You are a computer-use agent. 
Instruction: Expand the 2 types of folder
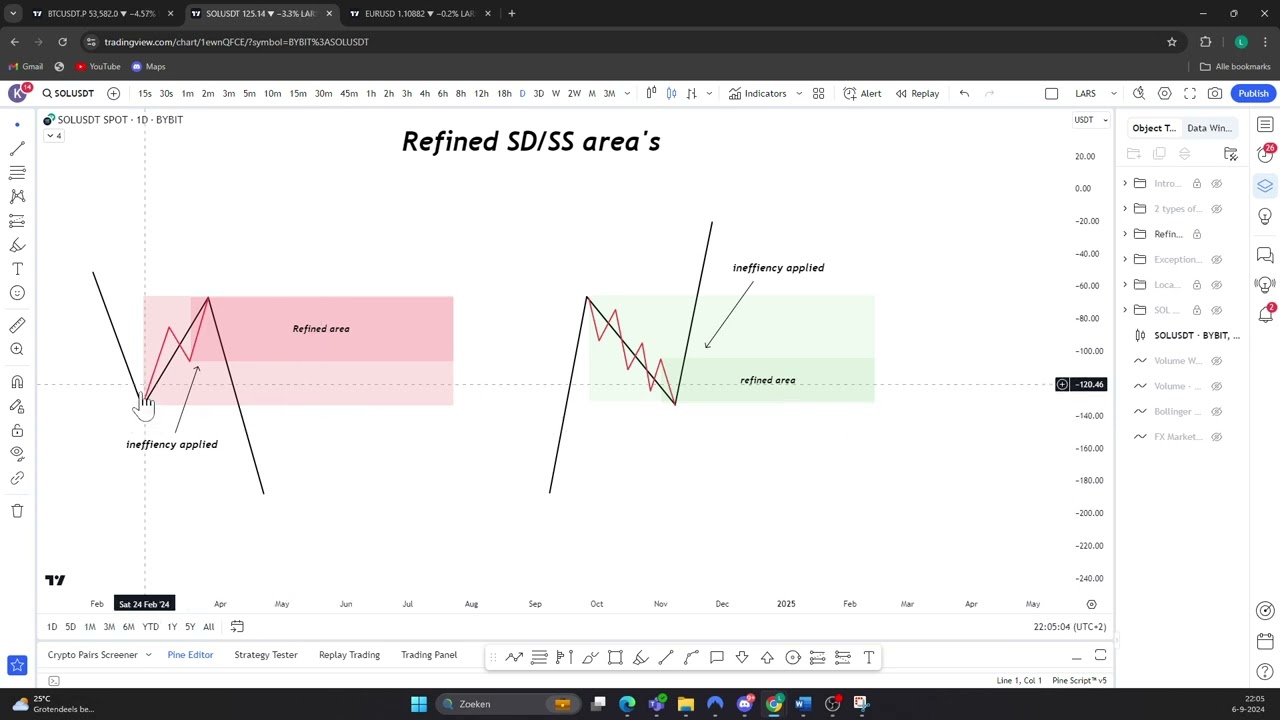[x=1125, y=209]
